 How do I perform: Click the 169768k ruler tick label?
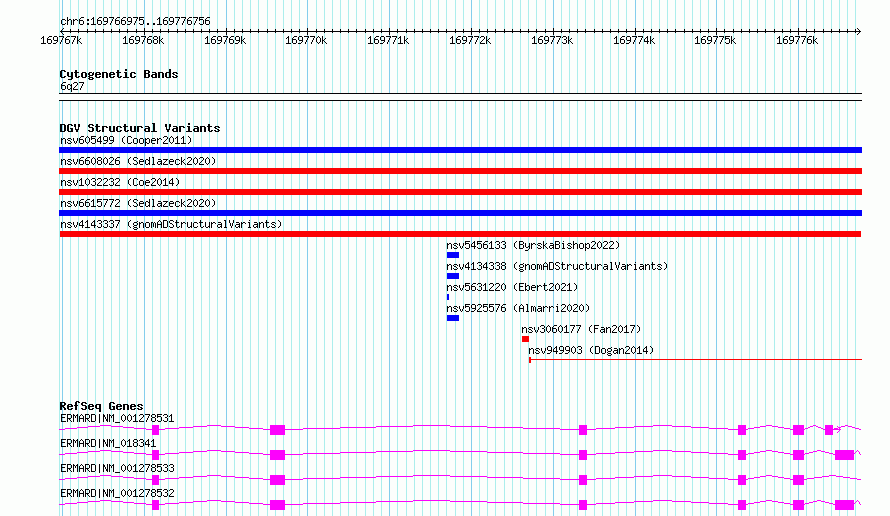(x=143, y=40)
